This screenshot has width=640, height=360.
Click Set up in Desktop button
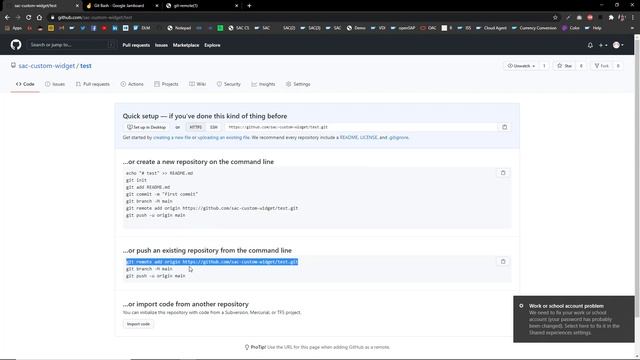pos(146,127)
